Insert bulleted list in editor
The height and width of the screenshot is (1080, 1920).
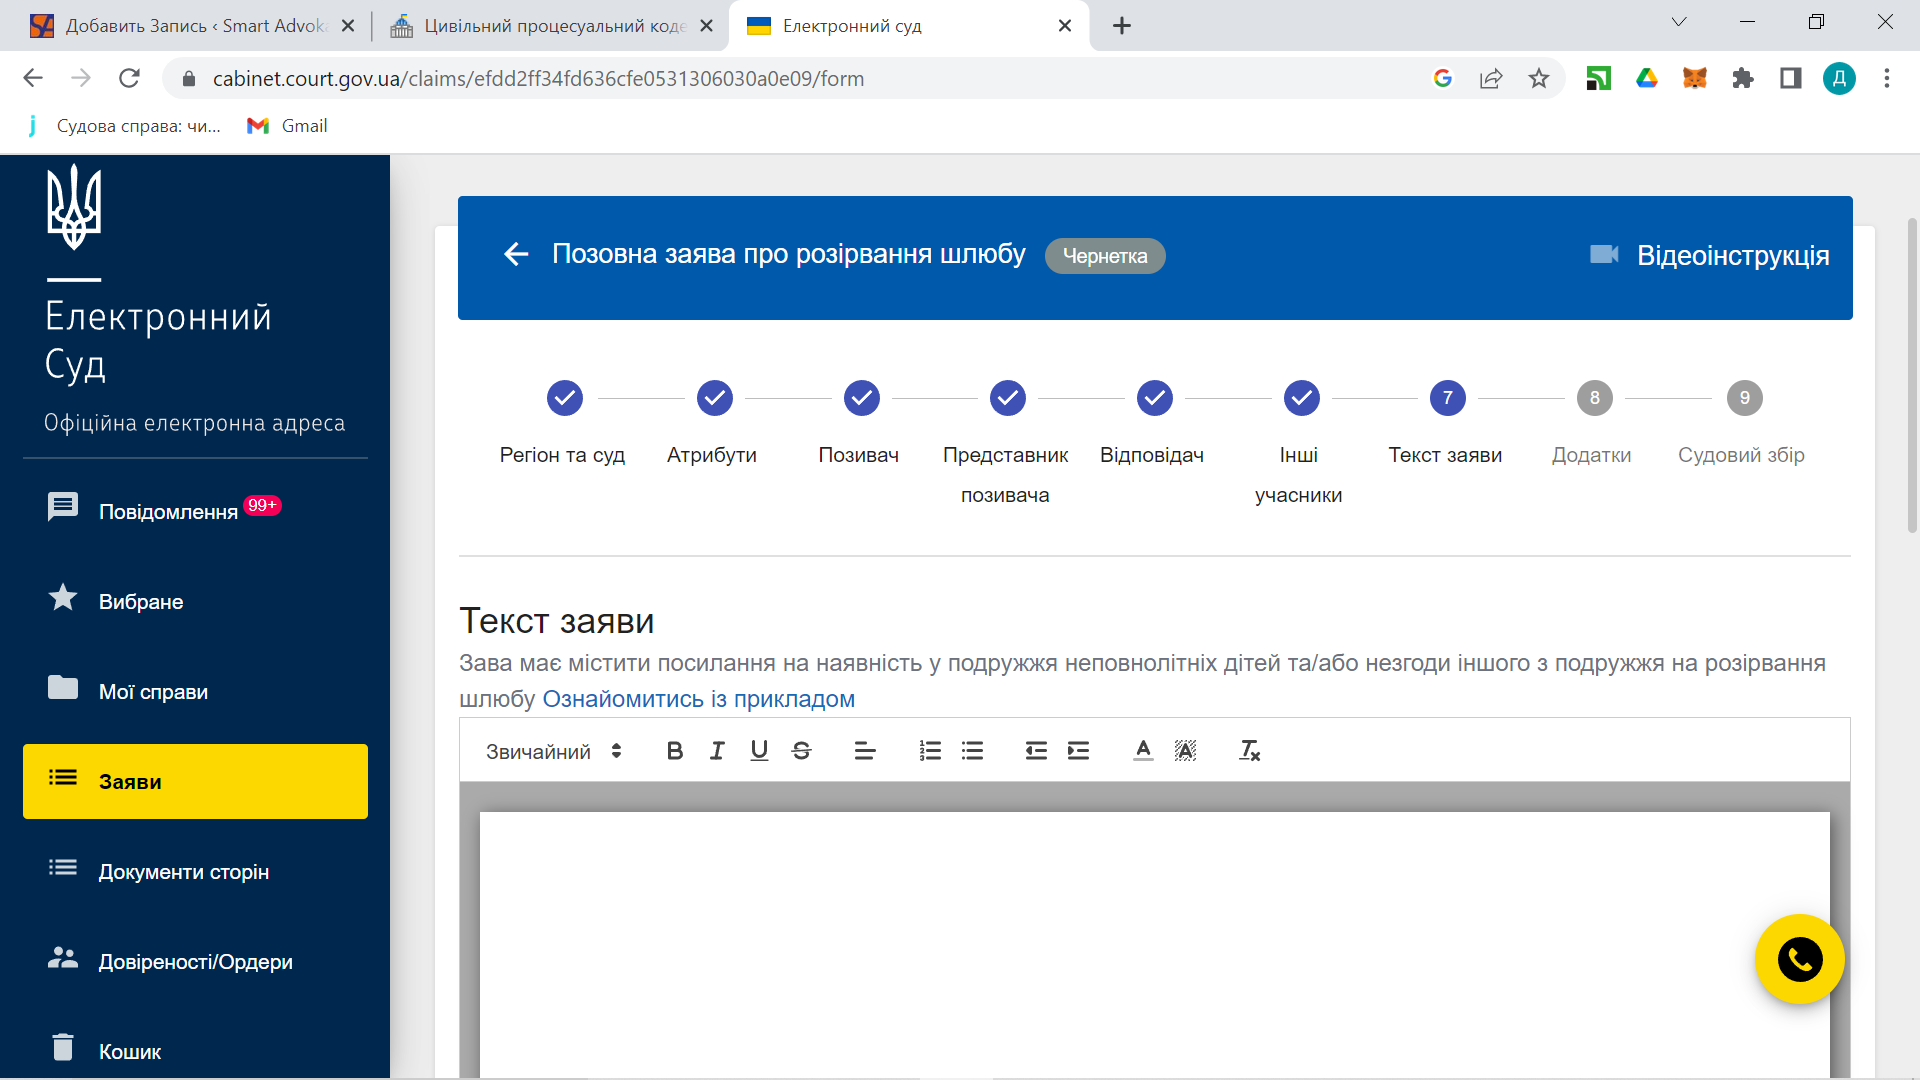(x=972, y=751)
